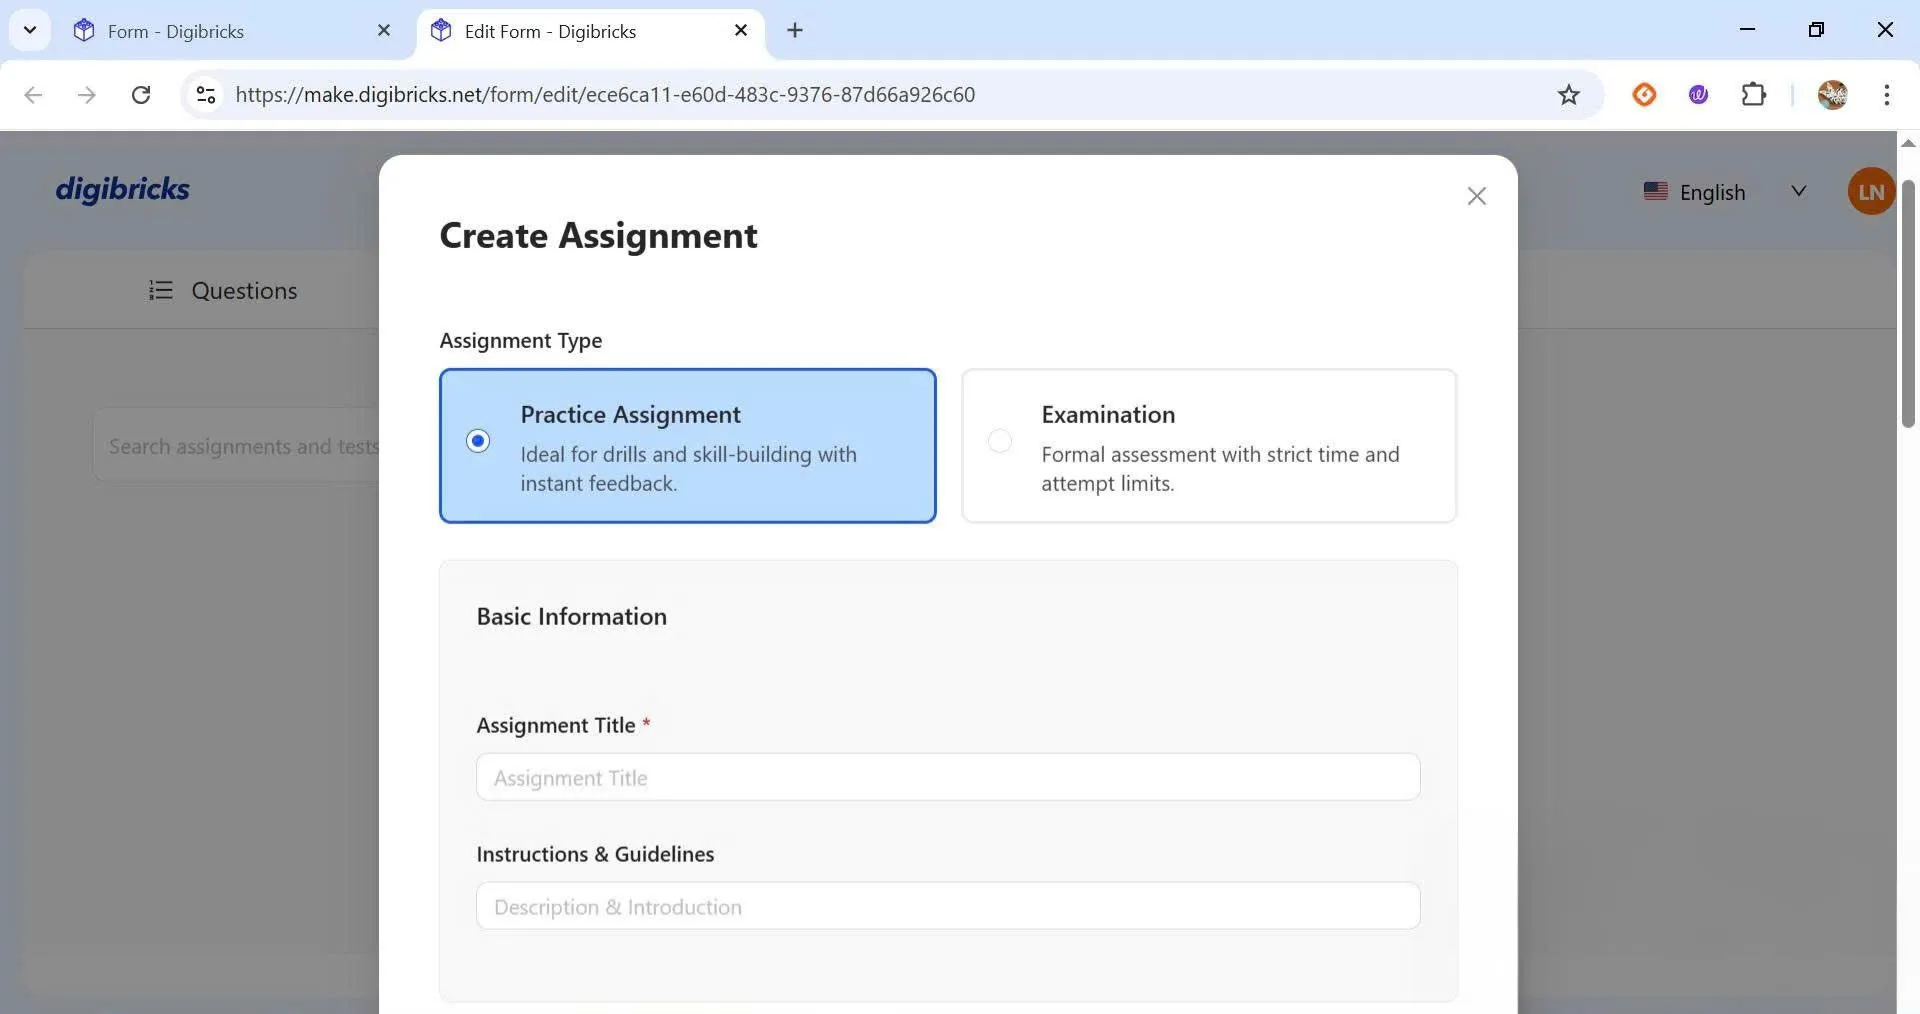Click the site information icon in address bar
The height and width of the screenshot is (1014, 1920).
pyautogui.click(x=206, y=95)
